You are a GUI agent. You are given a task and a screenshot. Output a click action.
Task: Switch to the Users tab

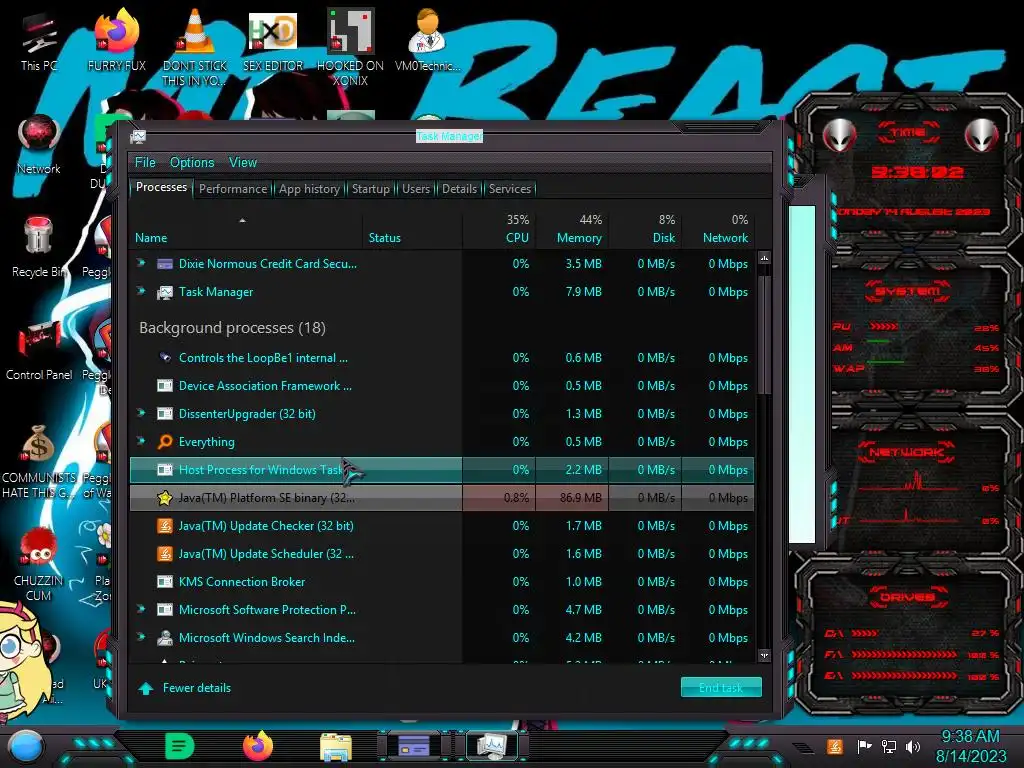coord(416,189)
